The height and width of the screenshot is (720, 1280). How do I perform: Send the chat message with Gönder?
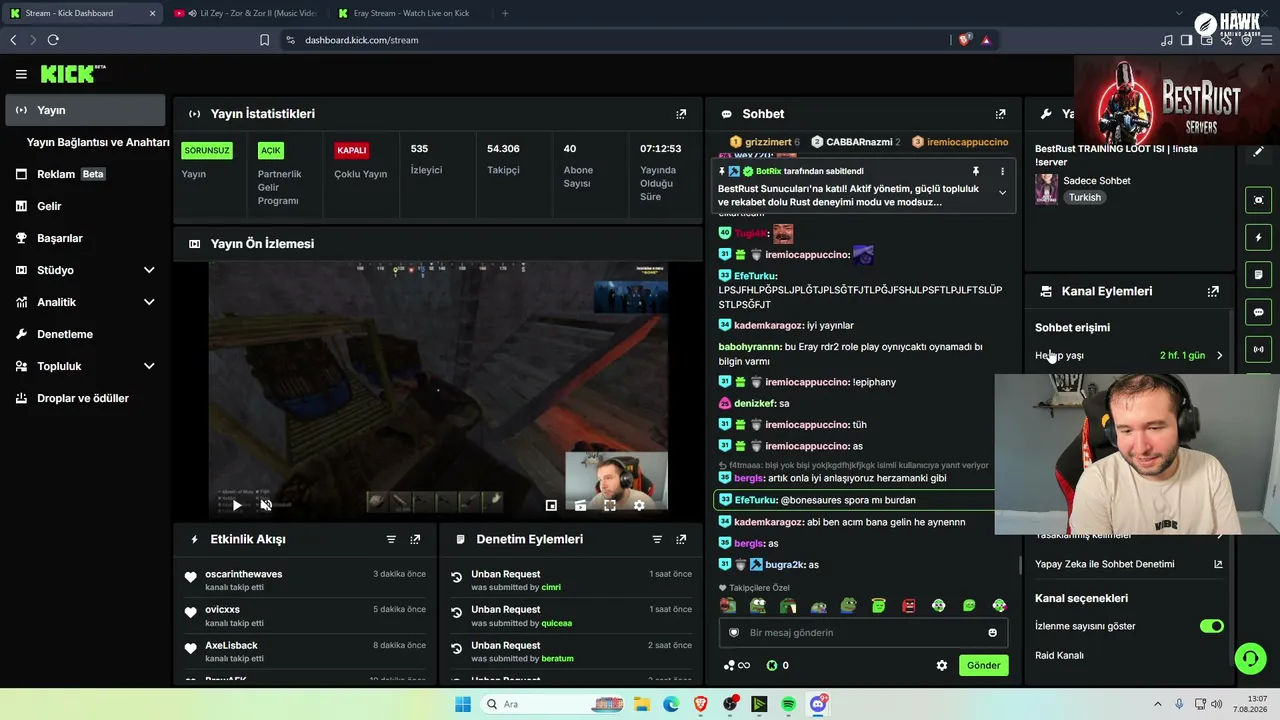983,665
